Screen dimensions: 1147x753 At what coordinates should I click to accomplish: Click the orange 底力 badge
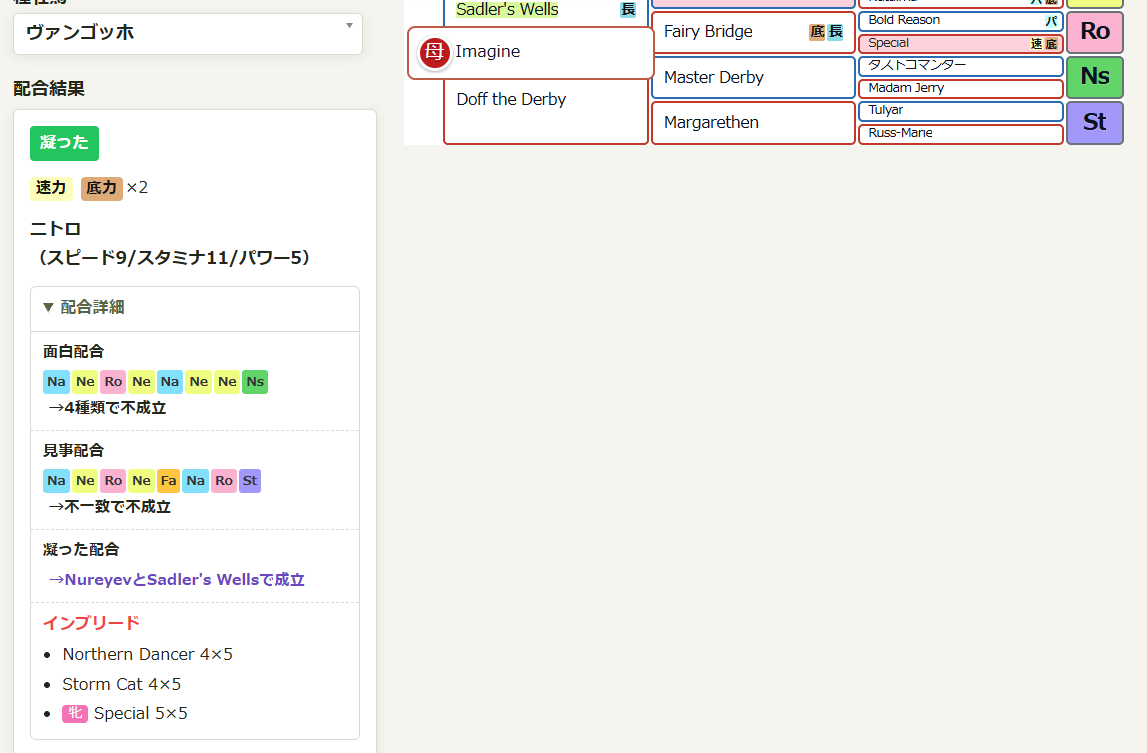pyautogui.click(x=102, y=188)
